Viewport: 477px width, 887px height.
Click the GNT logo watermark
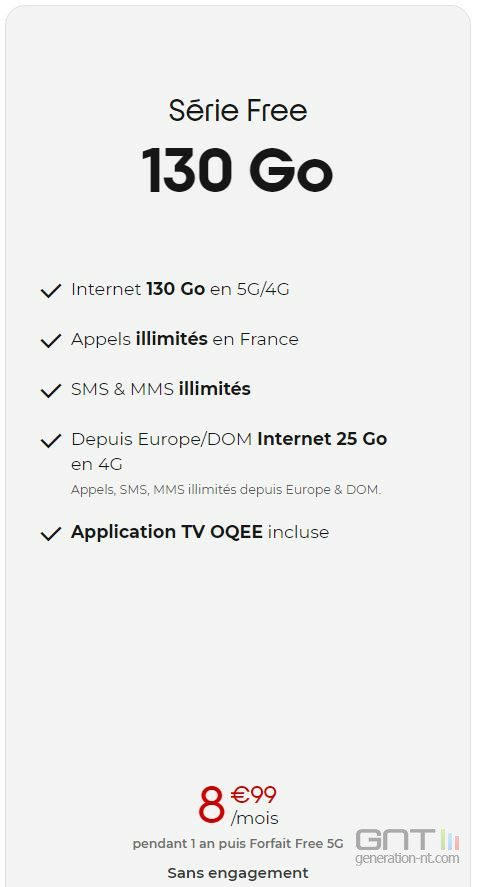coord(407,846)
